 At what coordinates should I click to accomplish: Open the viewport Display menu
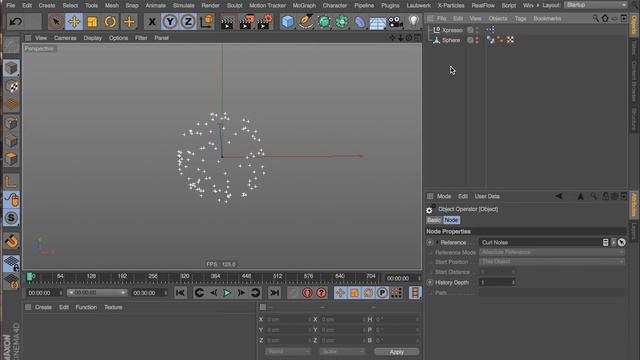pos(93,38)
